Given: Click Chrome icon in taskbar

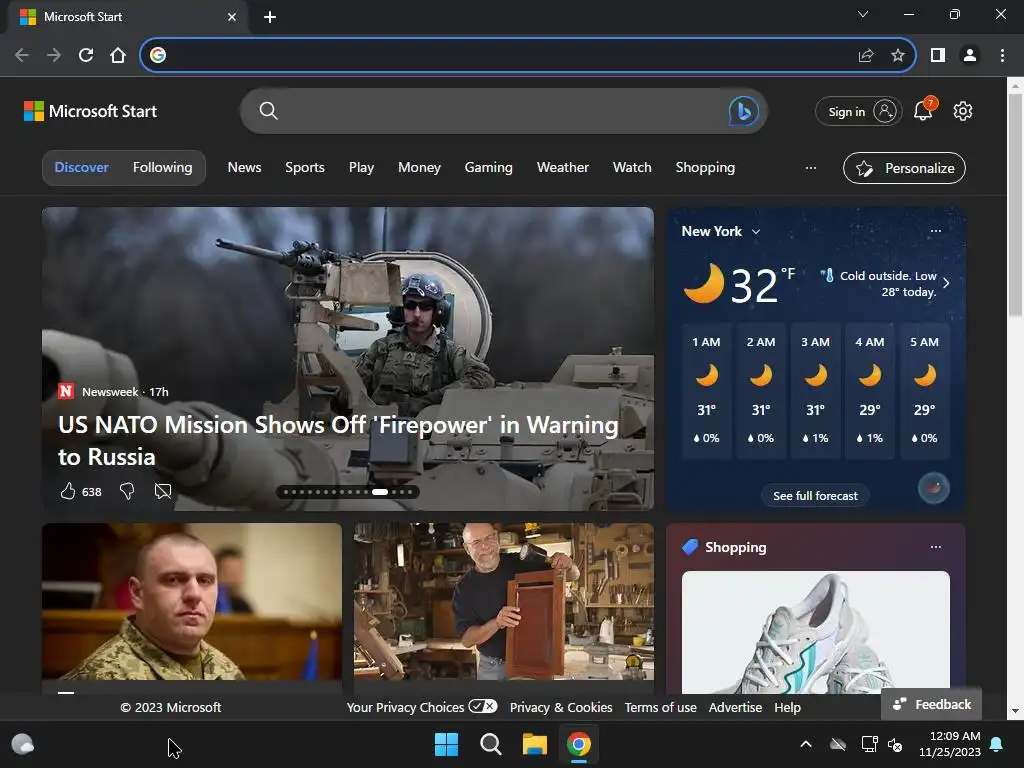Looking at the screenshot, I should pyautogui.click(x=579, y=744).
